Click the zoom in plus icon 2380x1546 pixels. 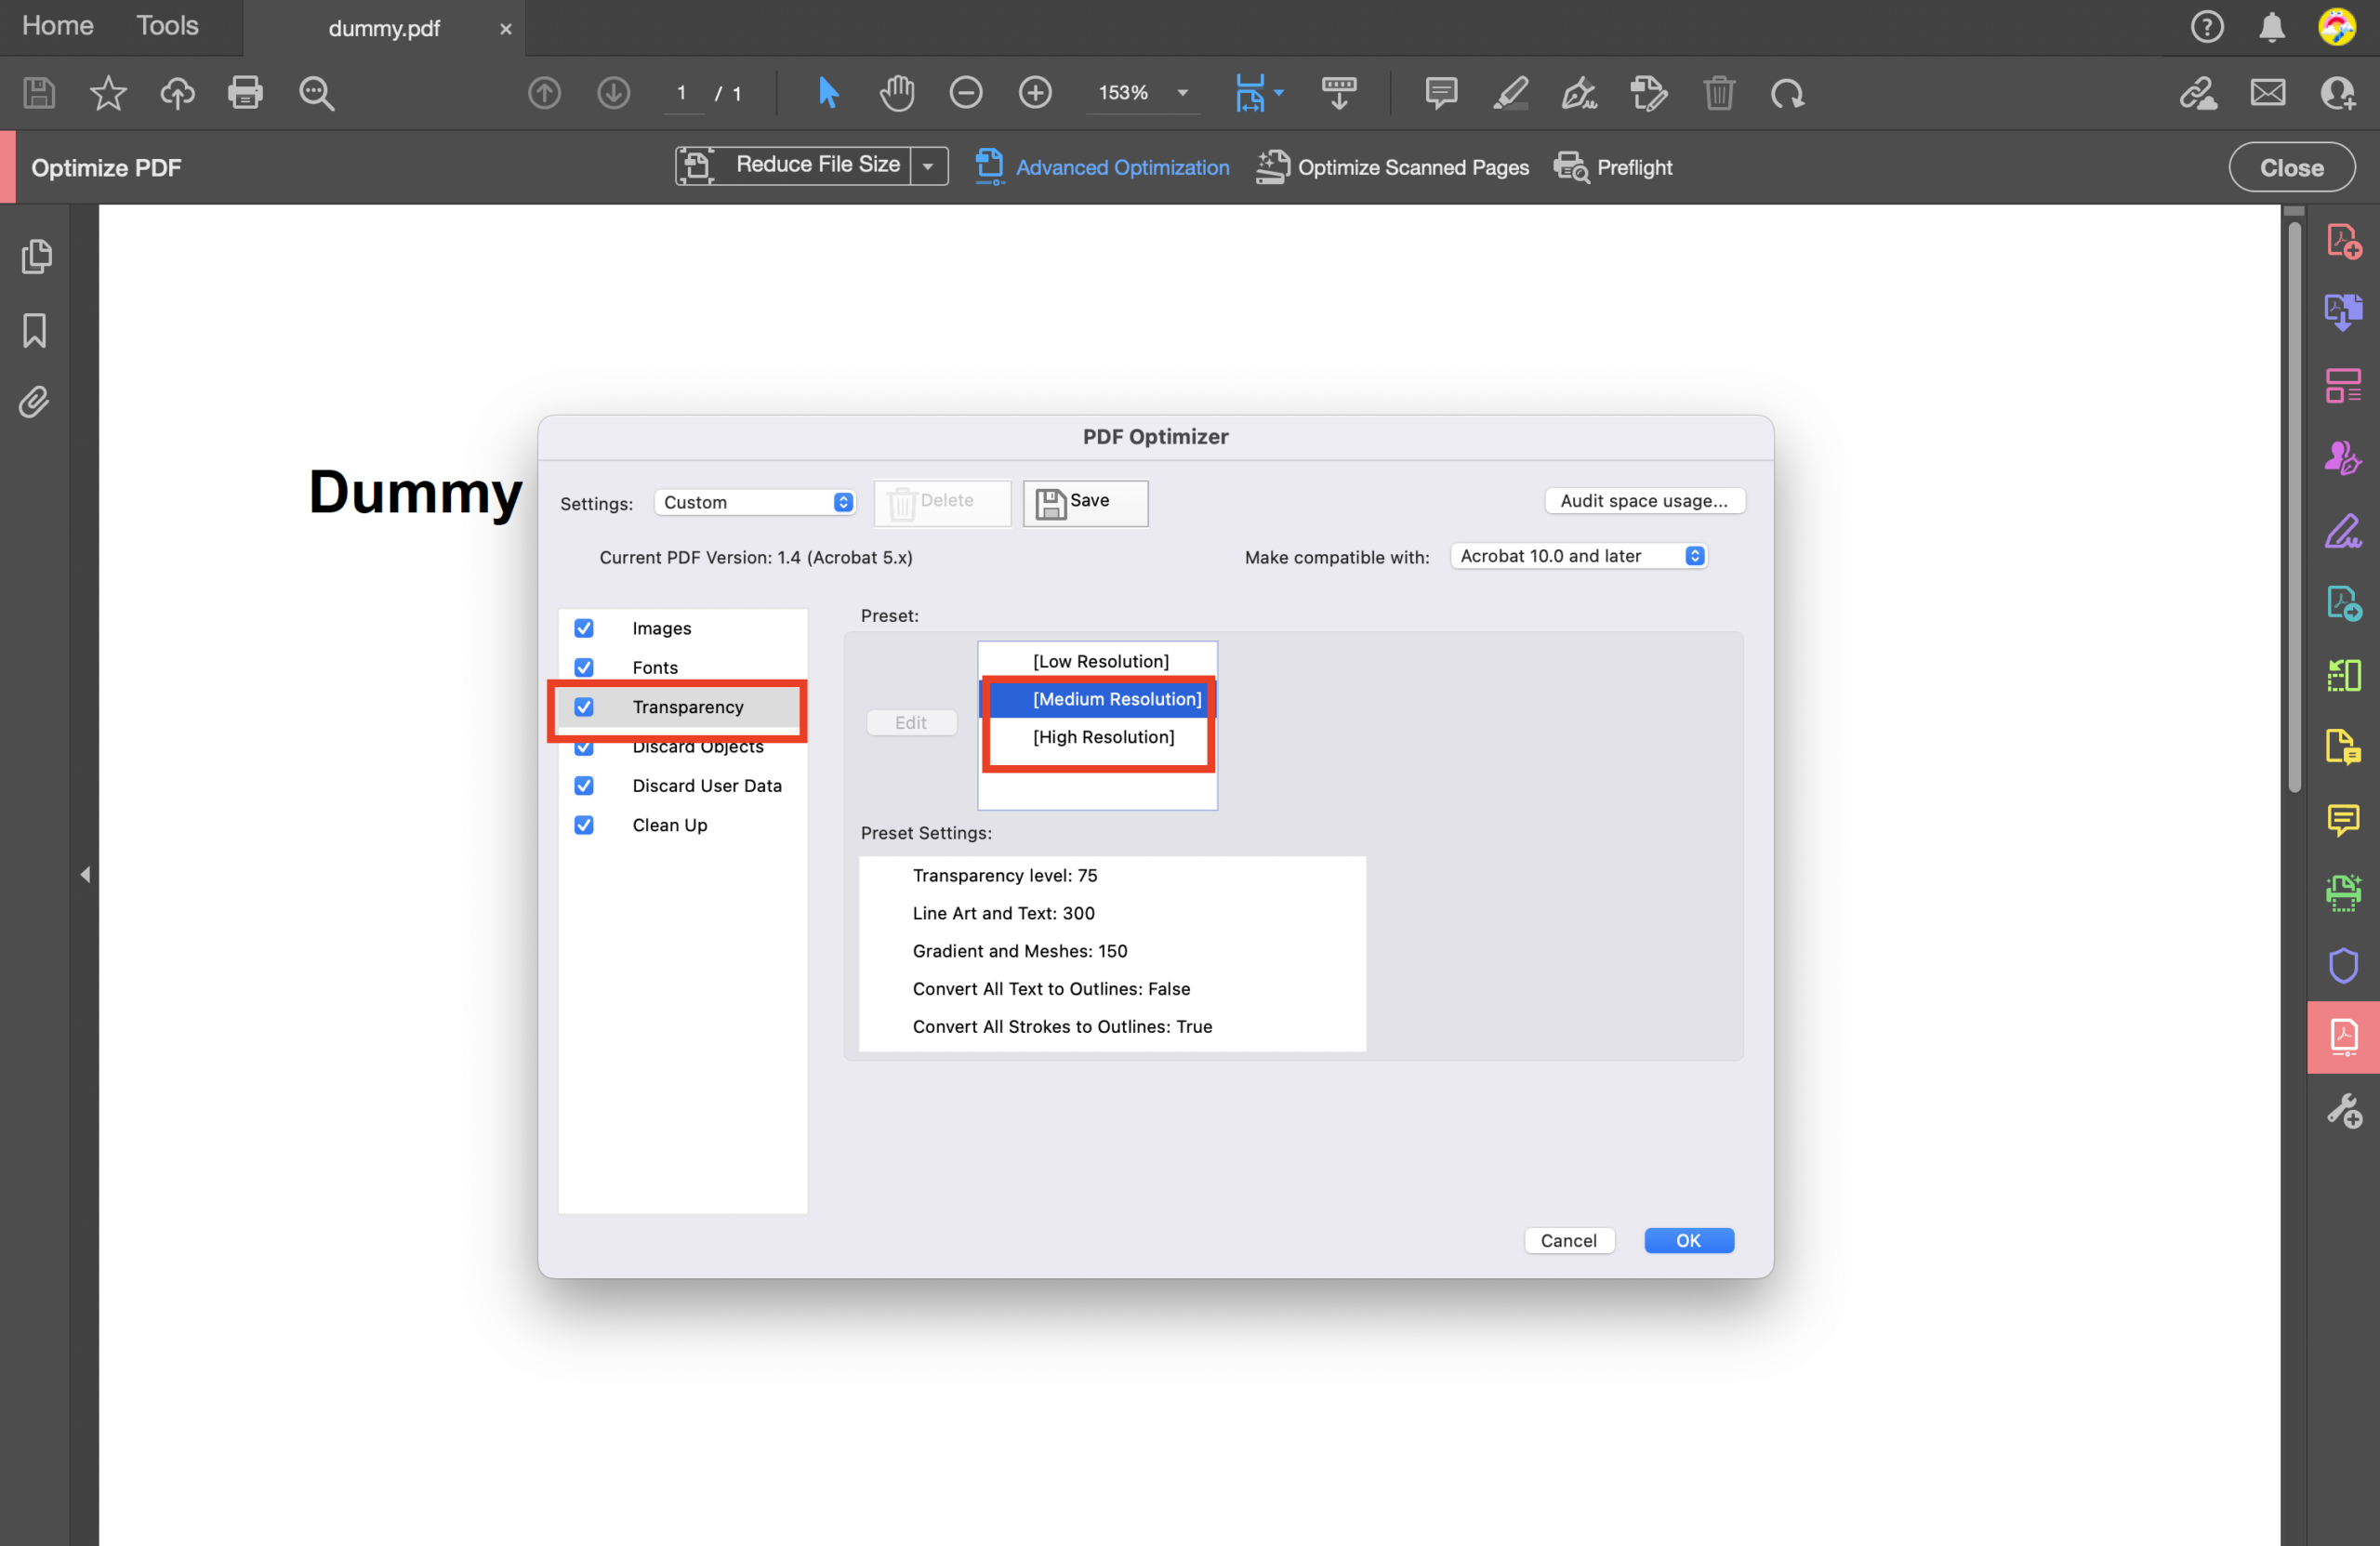pyautogui.click(x=1035, y=93)
